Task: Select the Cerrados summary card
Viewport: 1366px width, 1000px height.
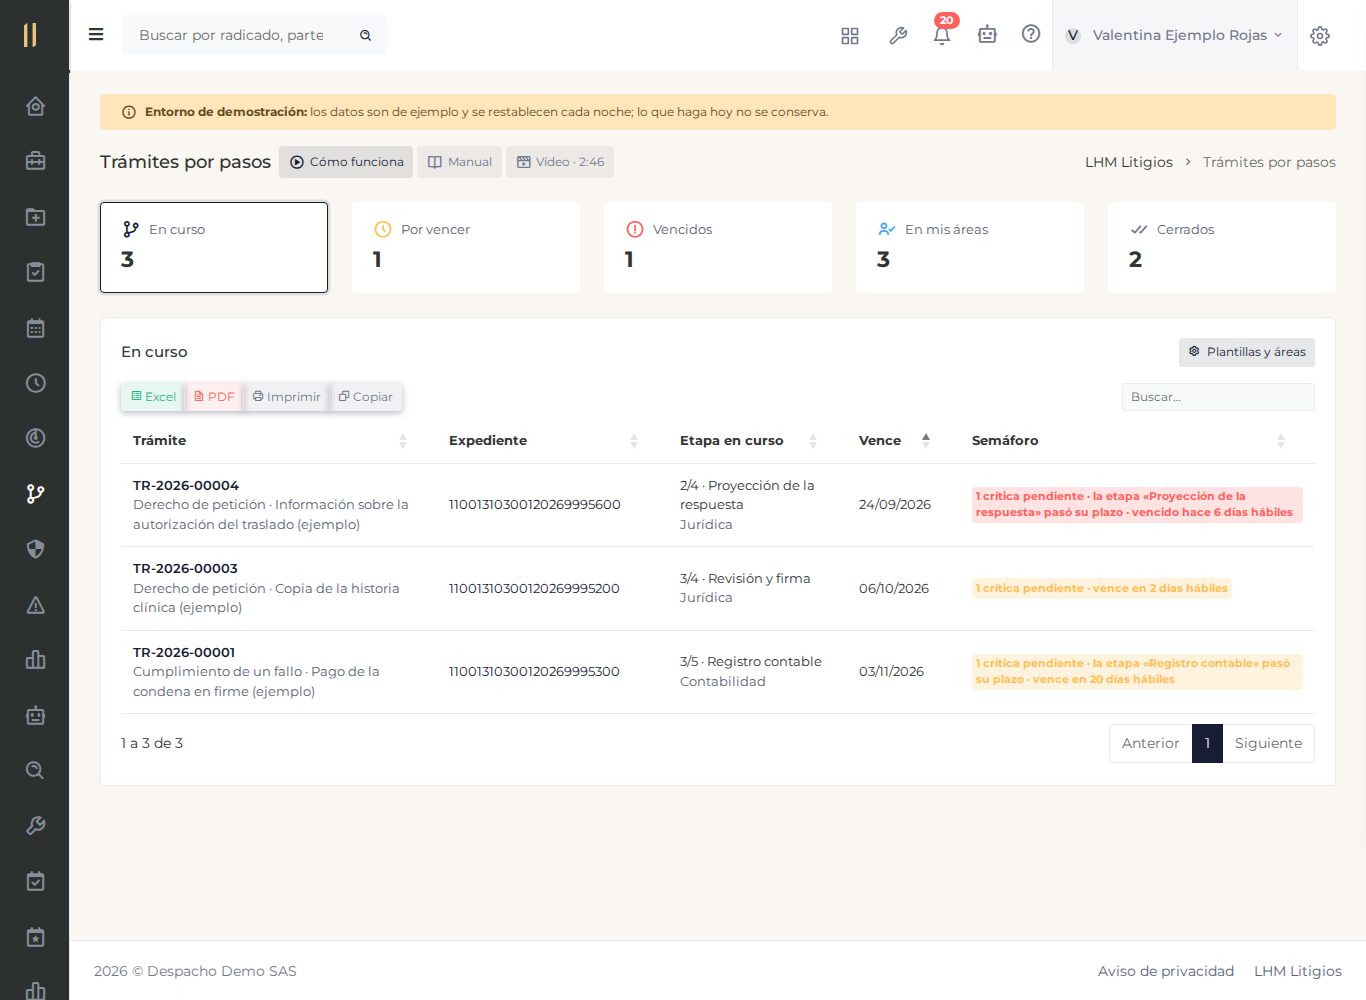Action: click(1222, 247)
